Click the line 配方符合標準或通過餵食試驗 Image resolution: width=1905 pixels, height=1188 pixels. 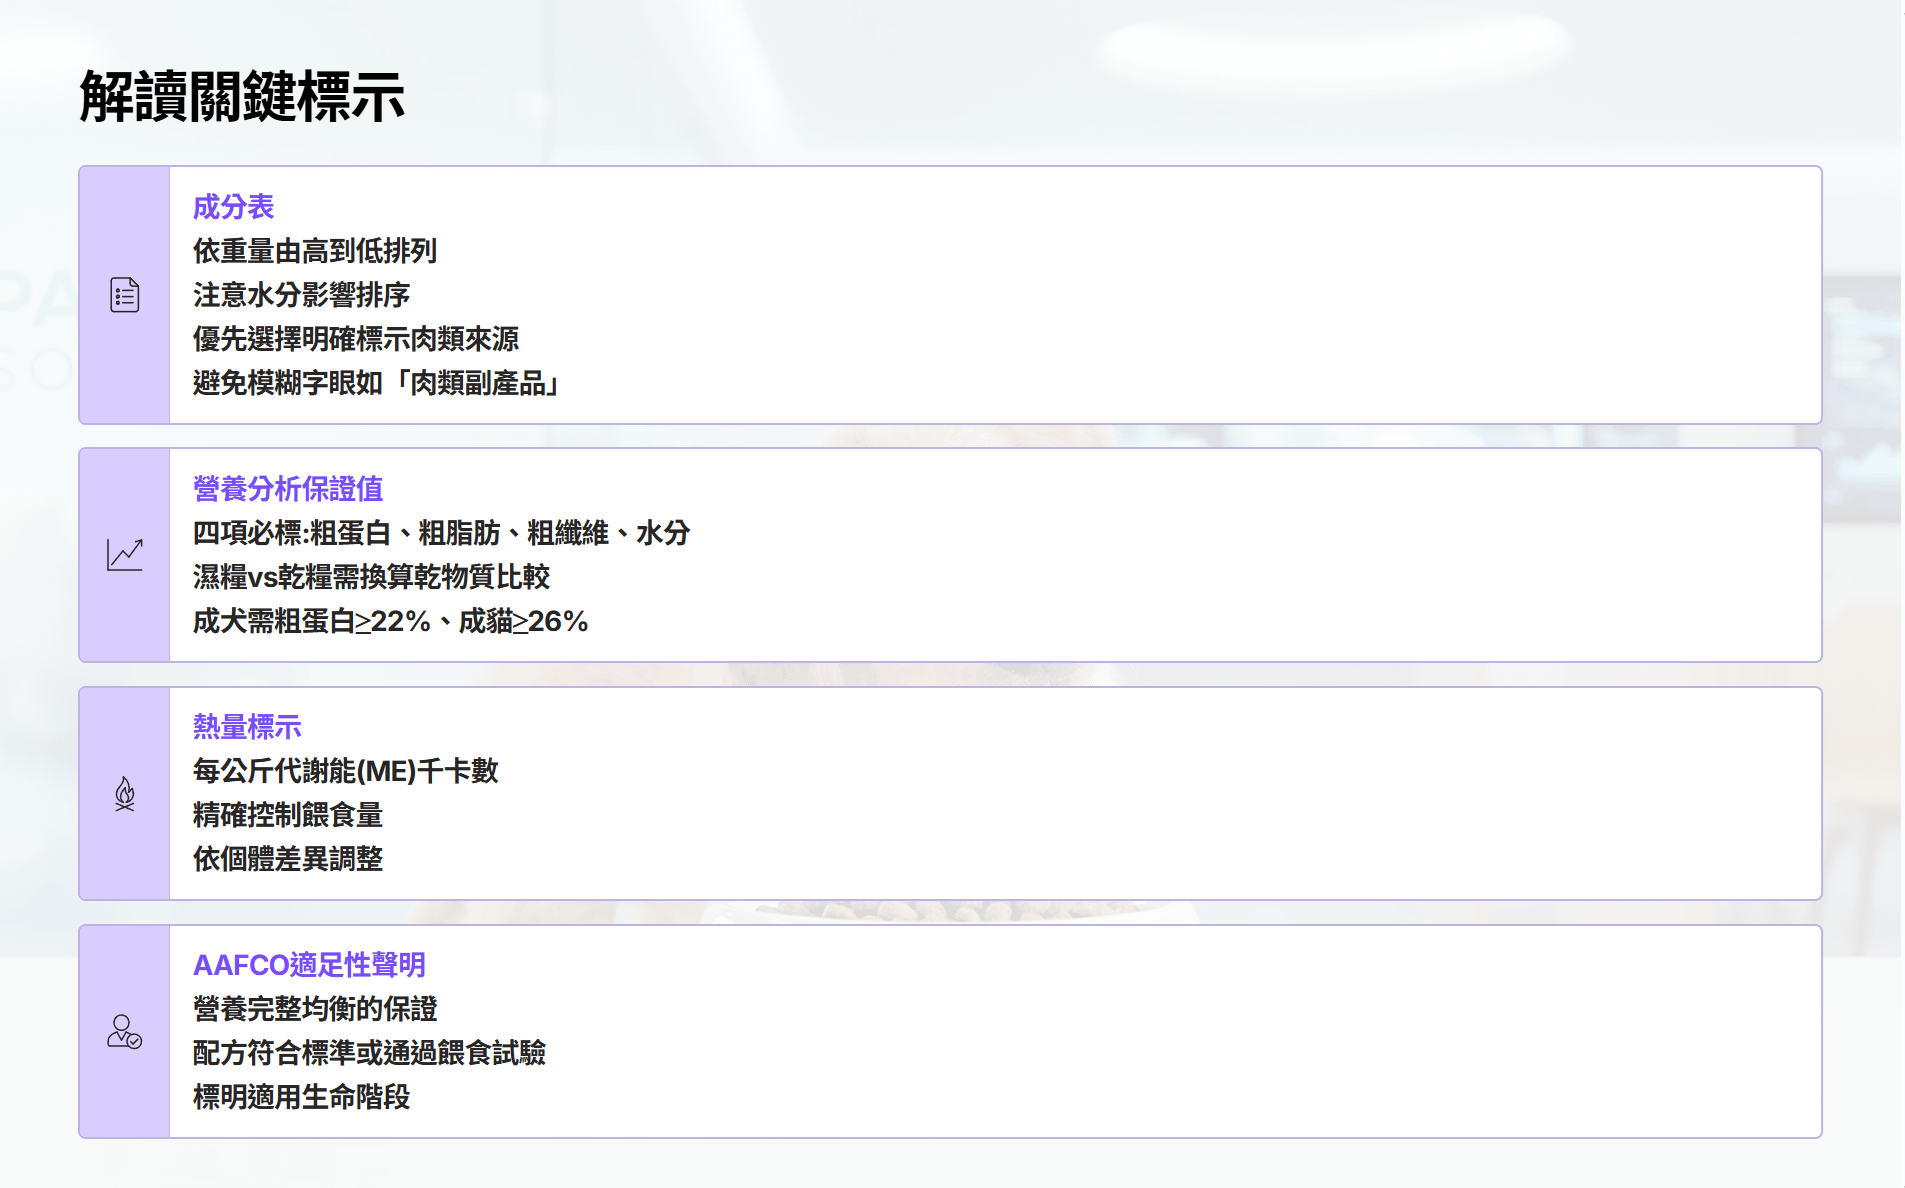369,1053
